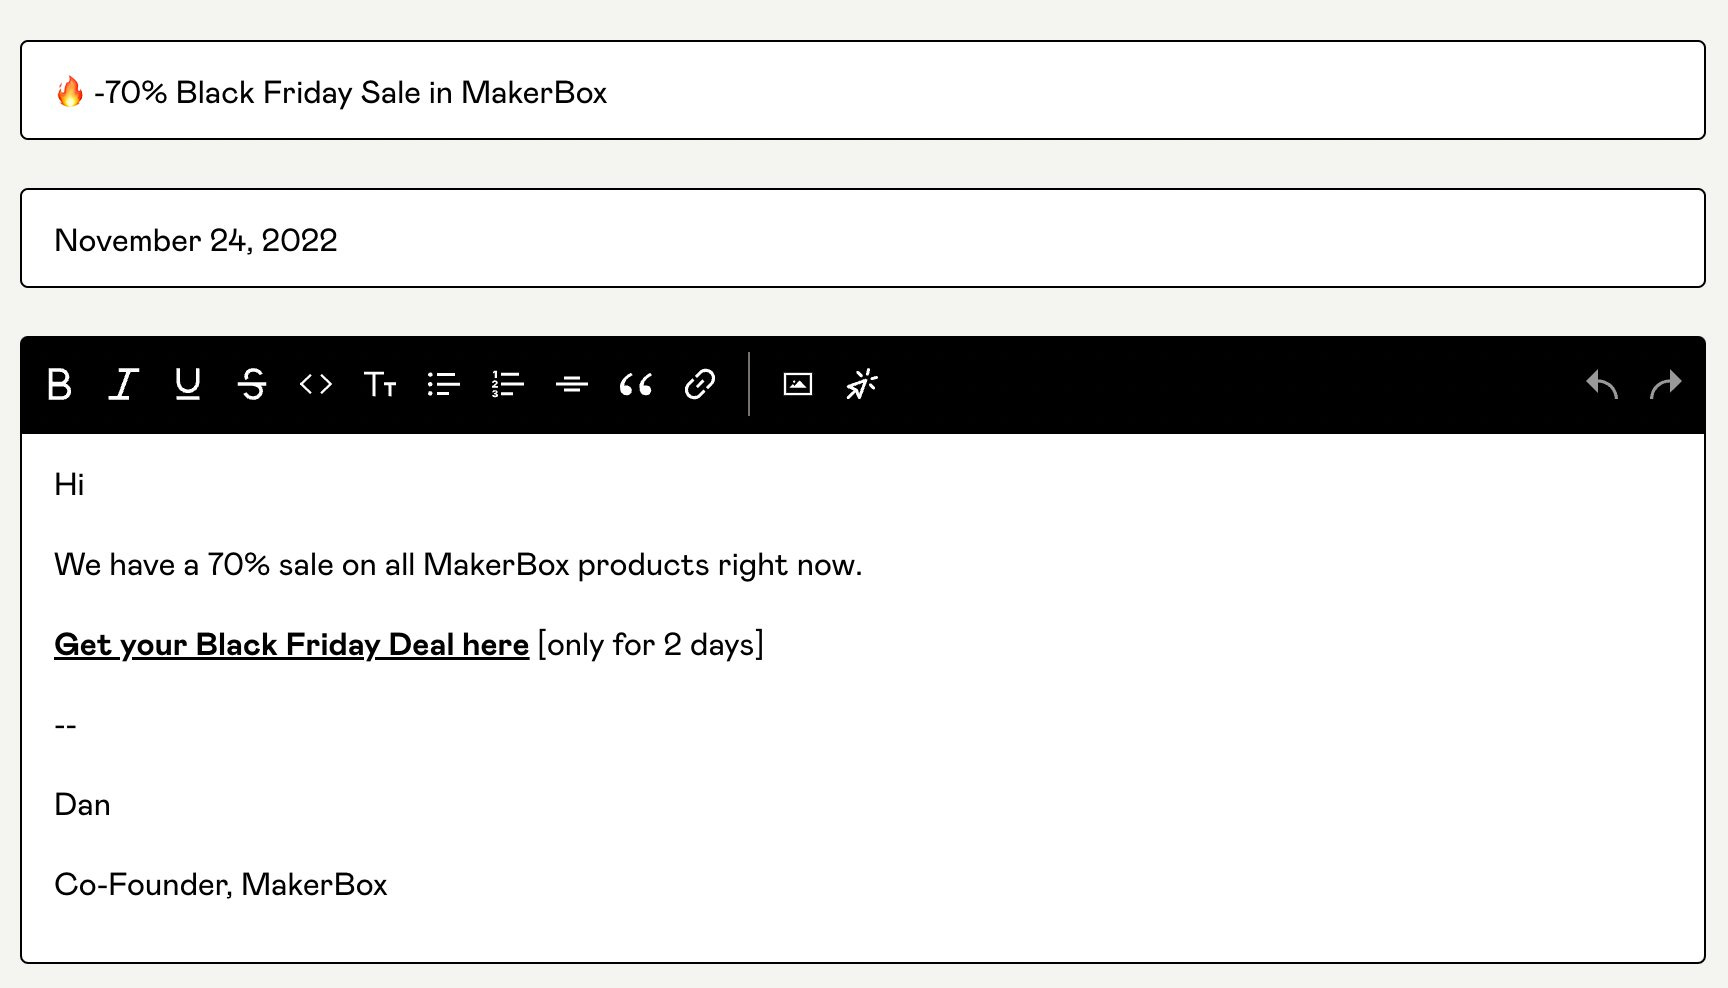
Task: Create a bulleted list
Action: (x=444, y=384)
